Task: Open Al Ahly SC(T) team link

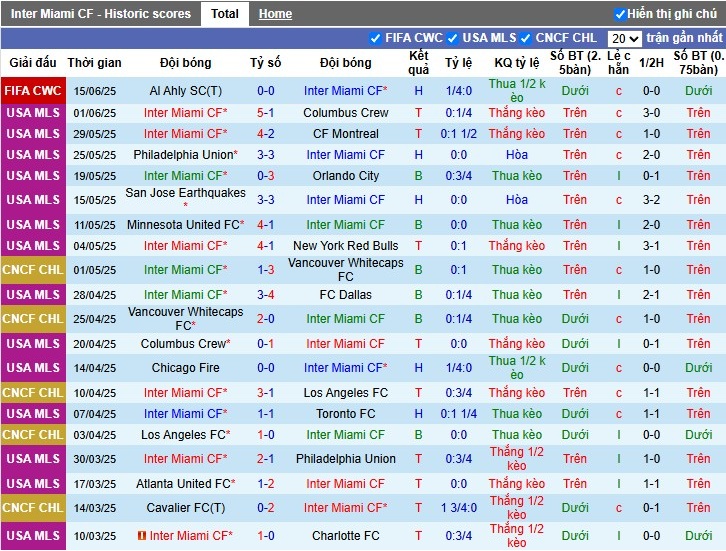Action: 185,91
